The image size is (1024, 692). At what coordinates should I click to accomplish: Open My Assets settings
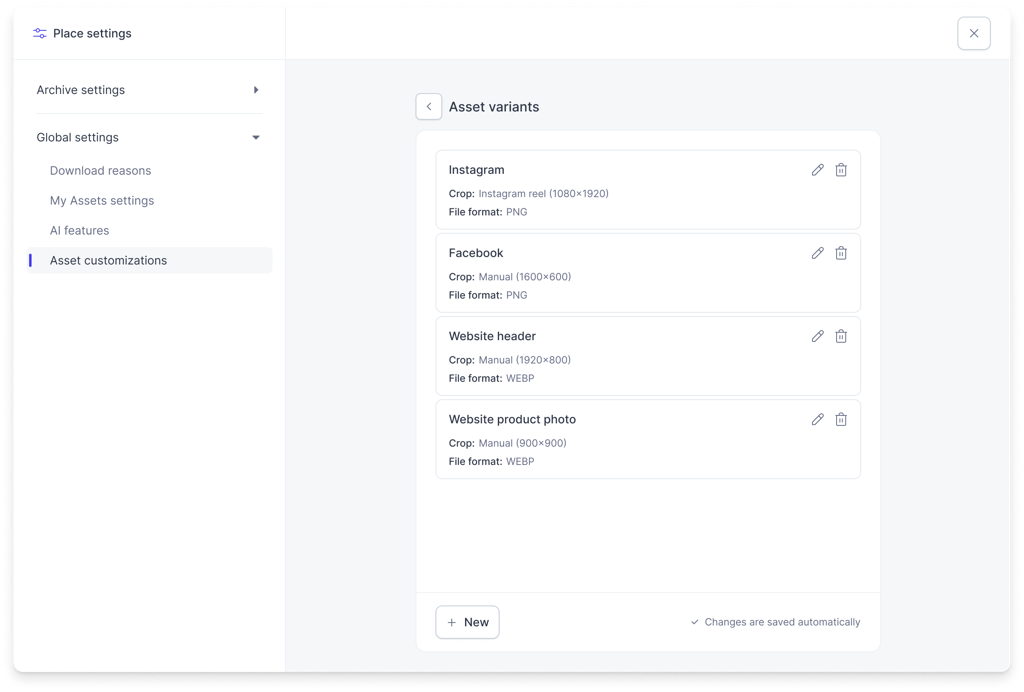[x=102, y=201]
